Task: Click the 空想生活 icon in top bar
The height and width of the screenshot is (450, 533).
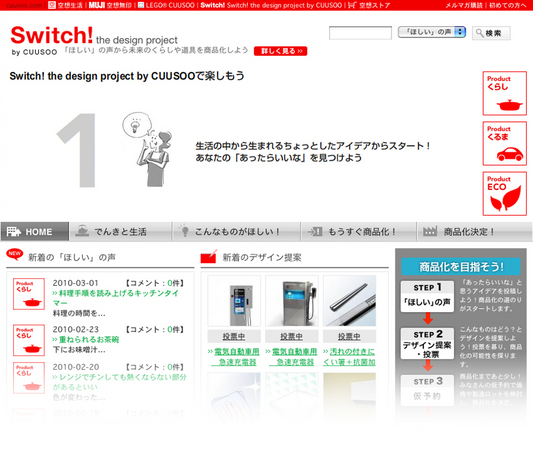Action: pyautogui.click(x=52, y=5)
